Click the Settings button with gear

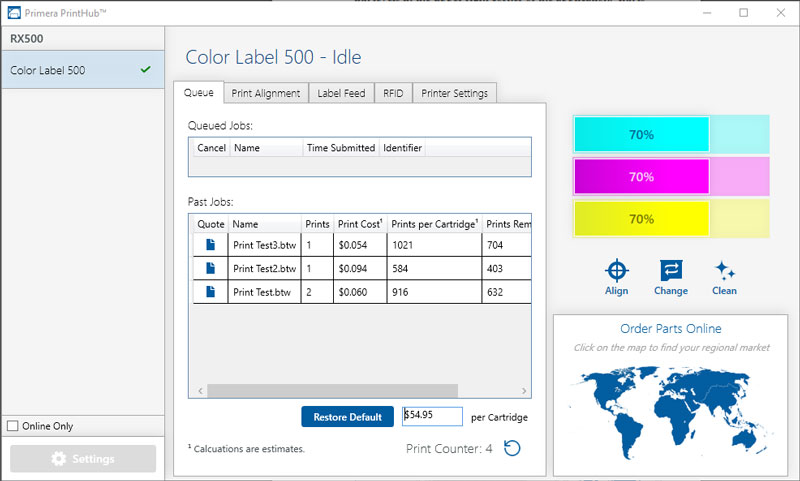(83, 459)
